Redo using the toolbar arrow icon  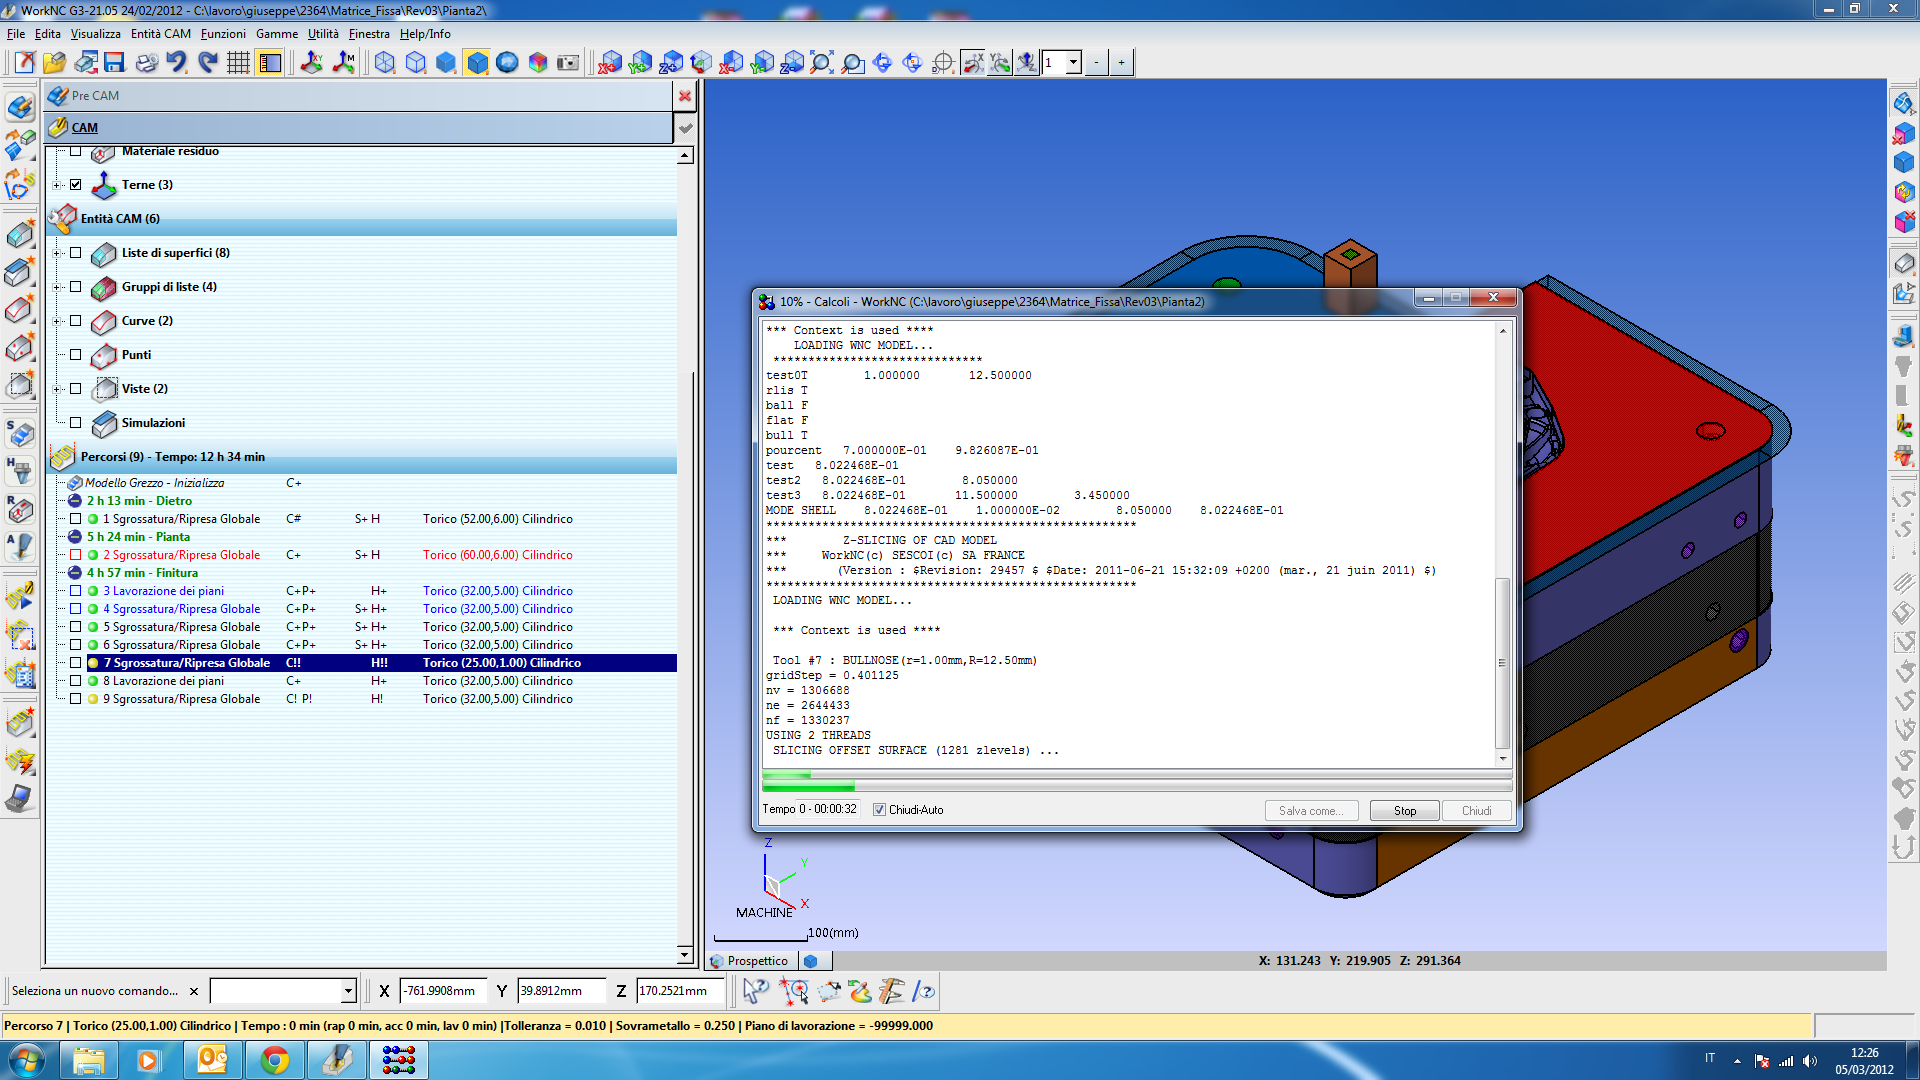coord(207,62)
